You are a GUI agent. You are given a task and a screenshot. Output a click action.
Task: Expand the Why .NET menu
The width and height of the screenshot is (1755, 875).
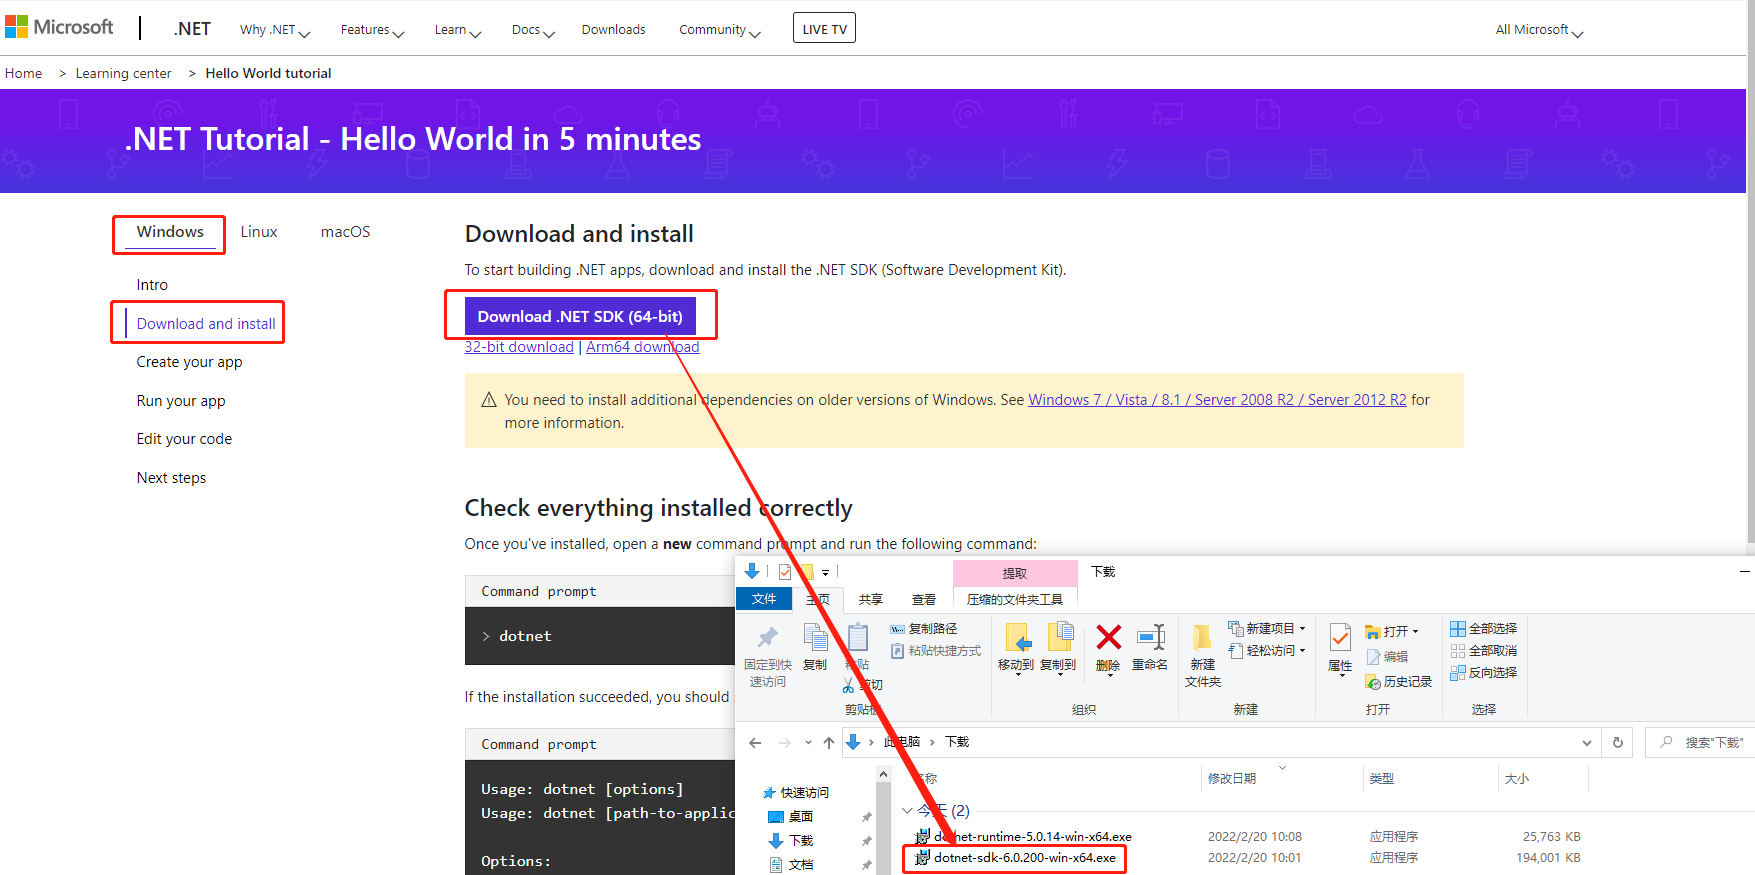click(275, 30)
